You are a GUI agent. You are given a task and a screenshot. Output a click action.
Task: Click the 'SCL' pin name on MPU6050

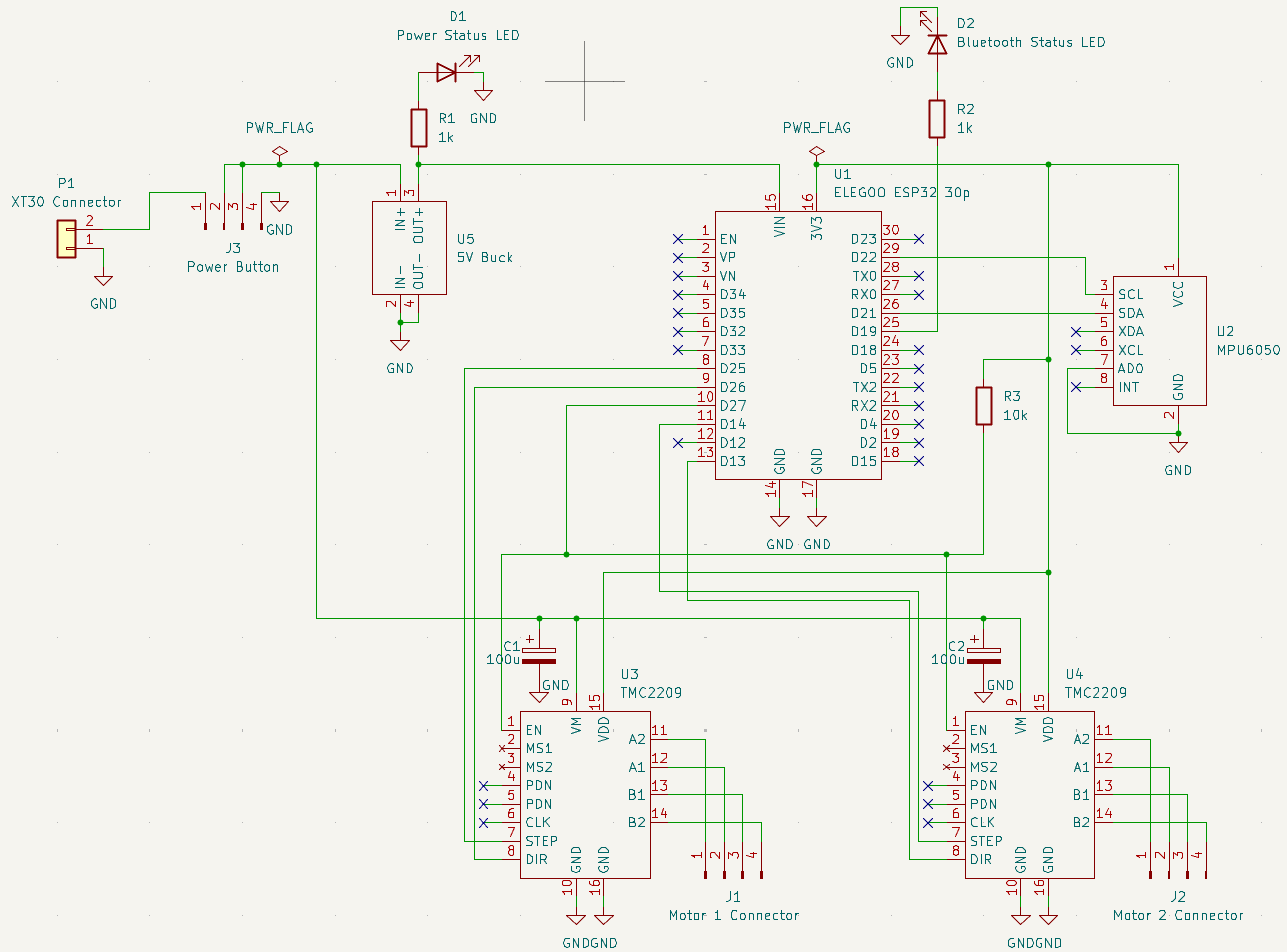(x=1131, y=295)
